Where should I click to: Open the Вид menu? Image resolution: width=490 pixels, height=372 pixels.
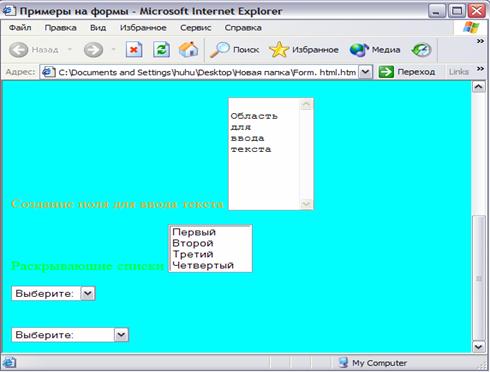(98, 28)
